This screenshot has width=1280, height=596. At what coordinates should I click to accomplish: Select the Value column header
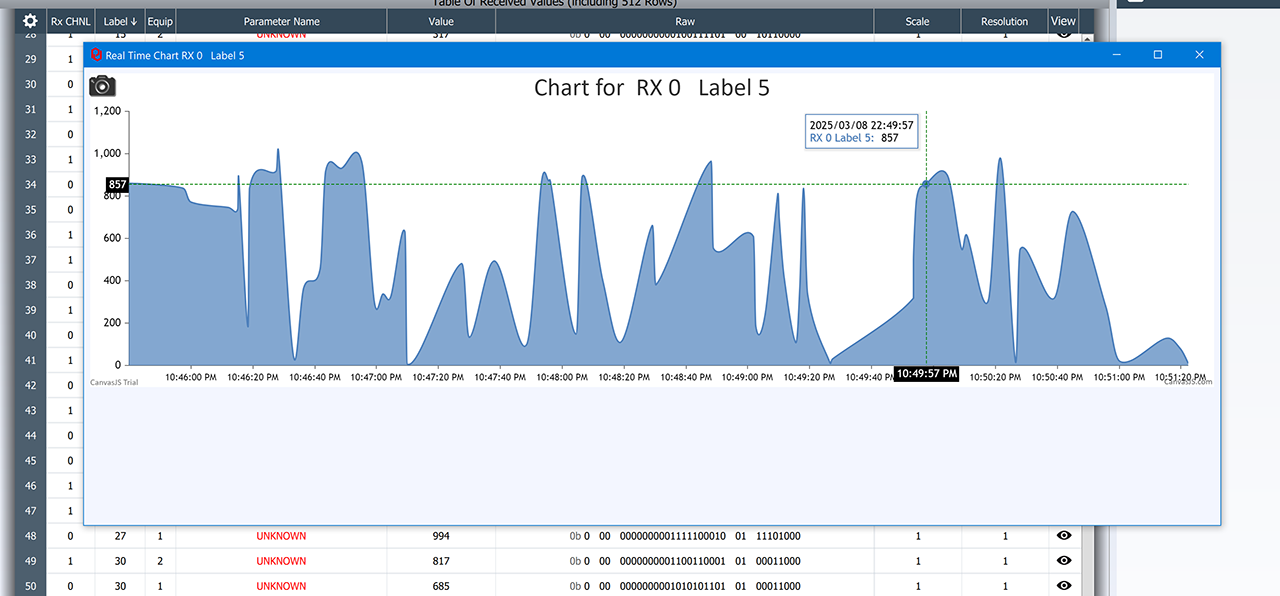click(441, 21)
